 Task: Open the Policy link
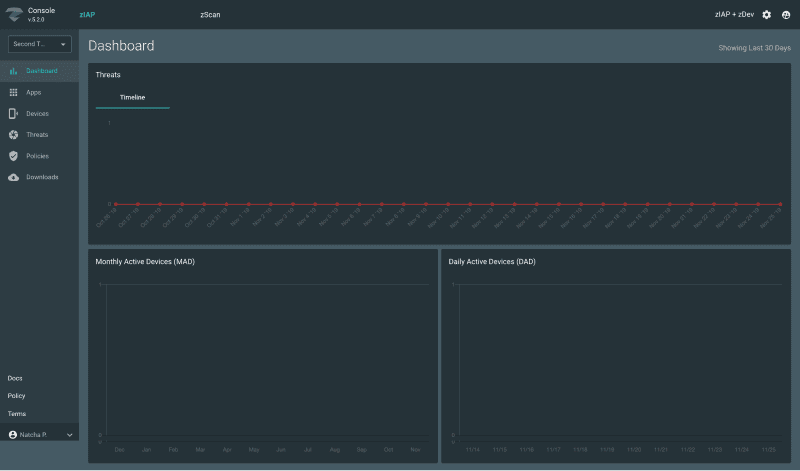[16, 396]
